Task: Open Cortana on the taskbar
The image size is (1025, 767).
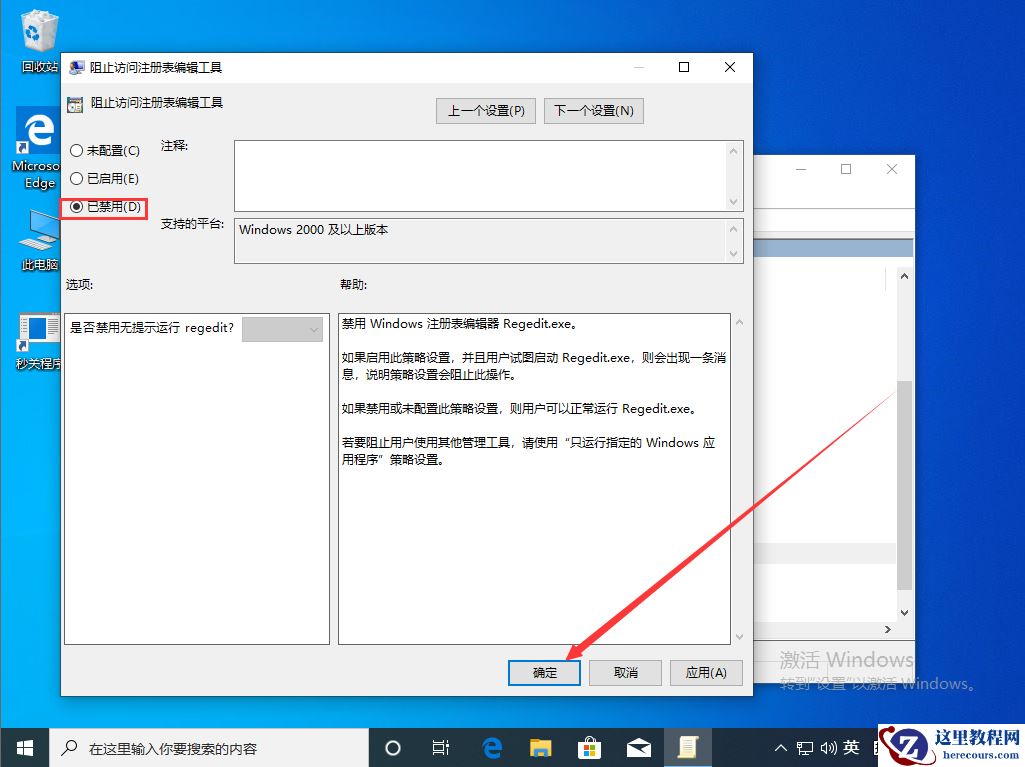Action: [x=392, y=747]
